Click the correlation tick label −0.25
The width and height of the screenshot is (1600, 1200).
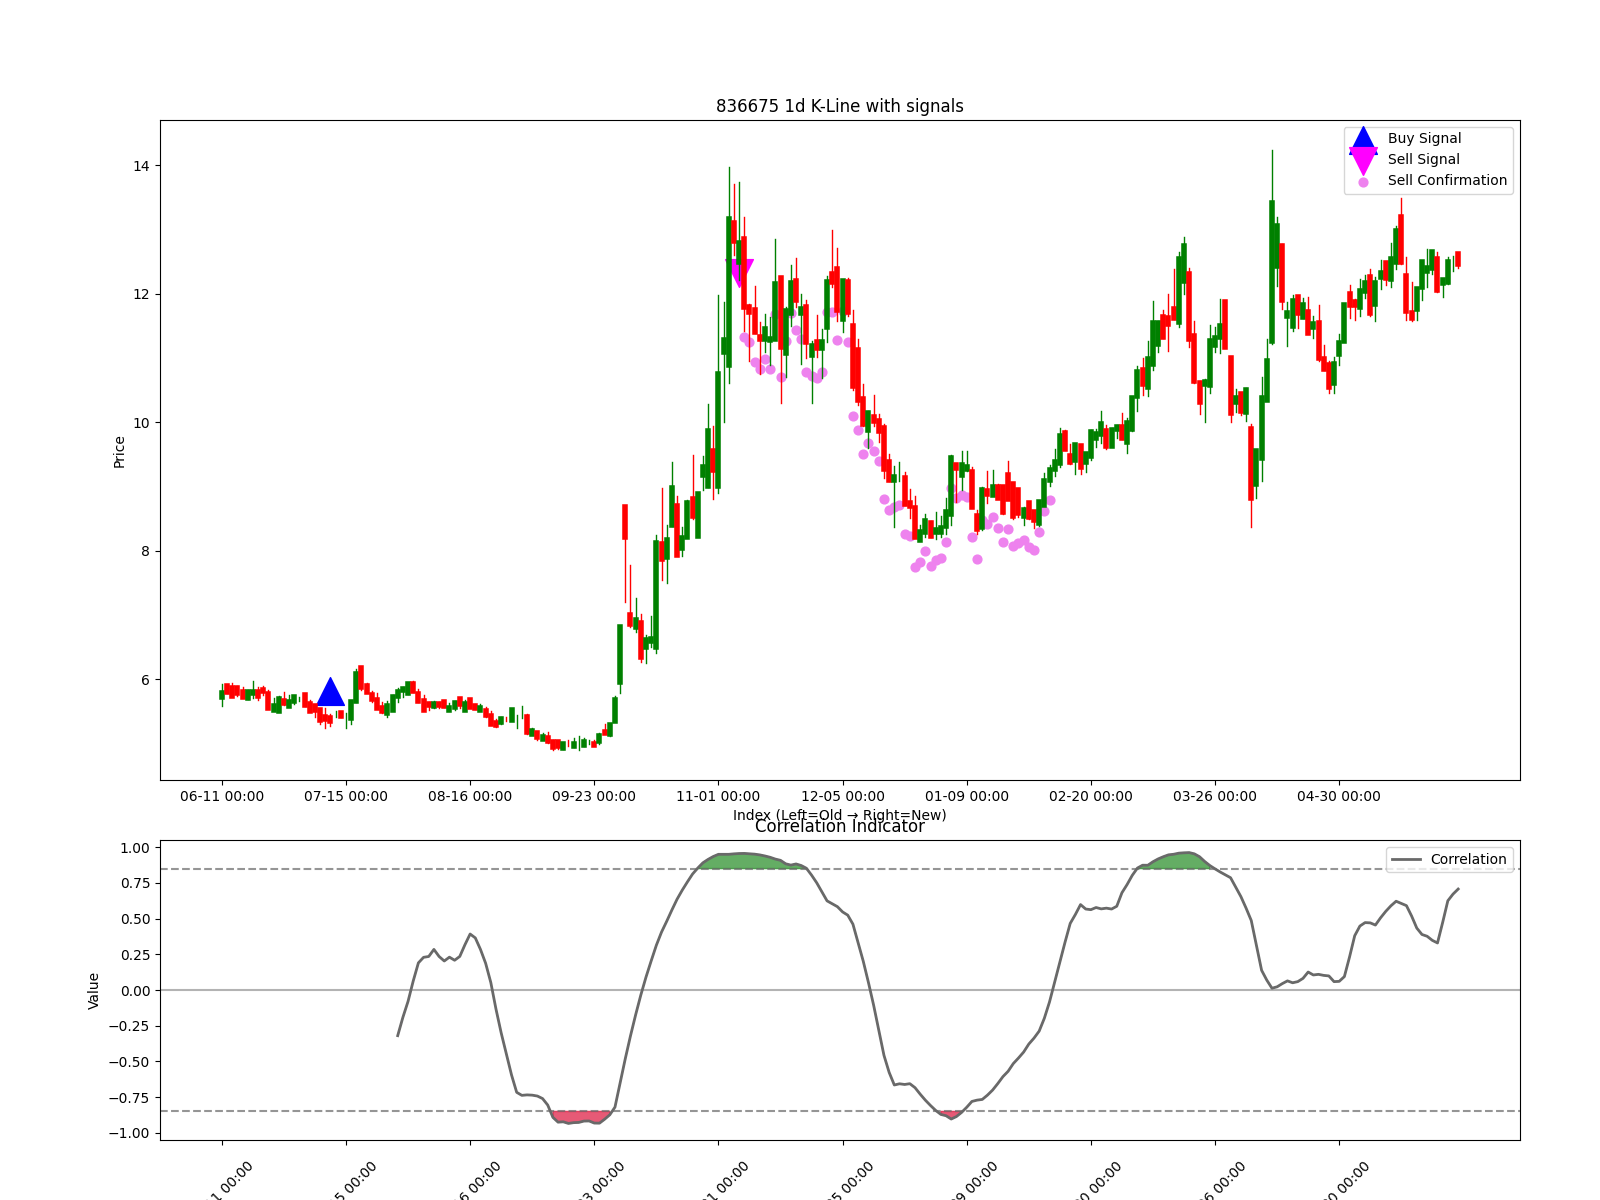pos(129,1026)
